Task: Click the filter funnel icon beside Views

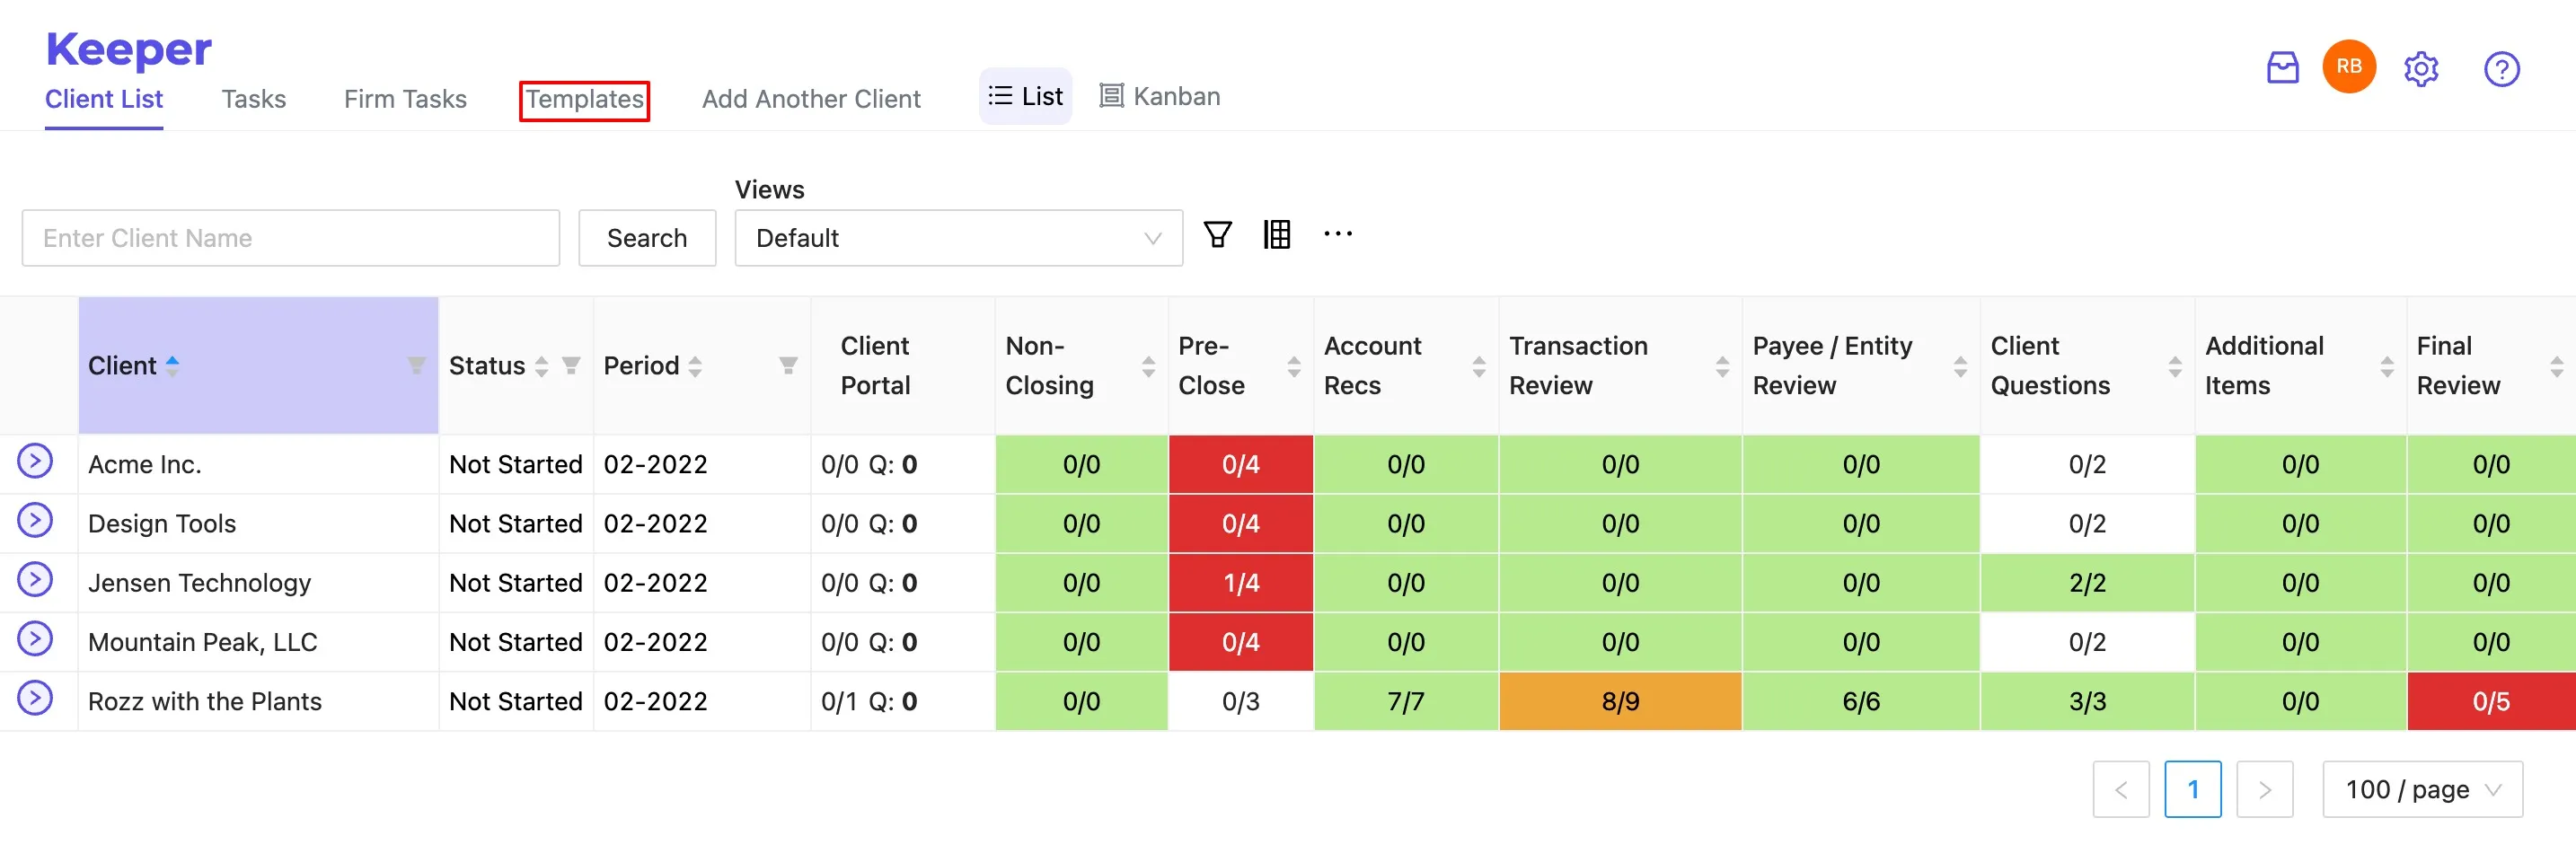Action: click(x=1217, y=235)
